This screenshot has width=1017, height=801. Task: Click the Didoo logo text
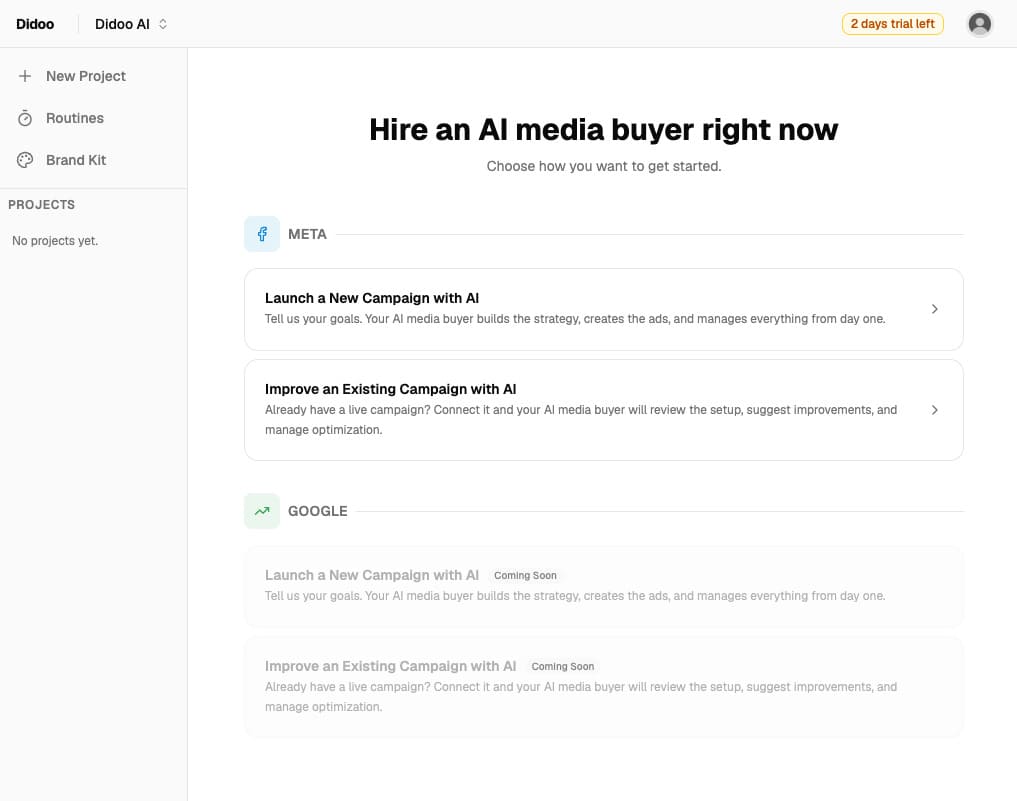[35, 24]
